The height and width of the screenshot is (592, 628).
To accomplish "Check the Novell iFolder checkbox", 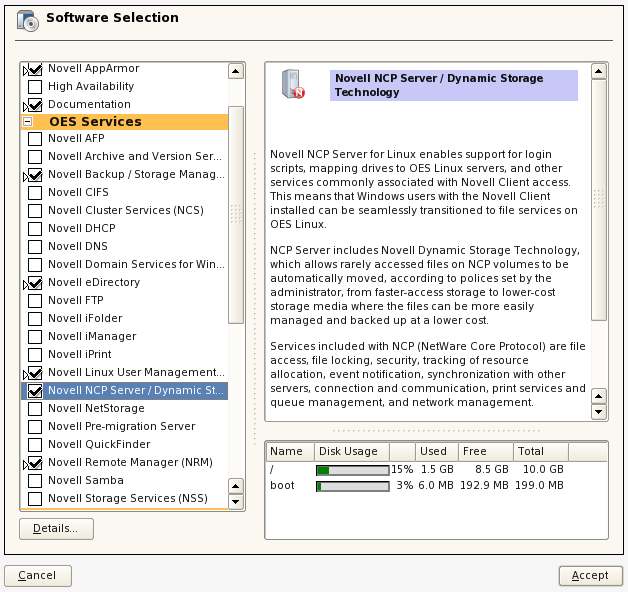I will coord(35,319).
